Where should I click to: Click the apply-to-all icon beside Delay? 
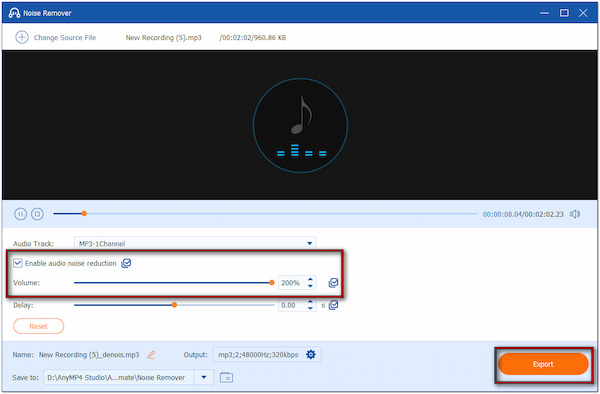coord(333,305)
